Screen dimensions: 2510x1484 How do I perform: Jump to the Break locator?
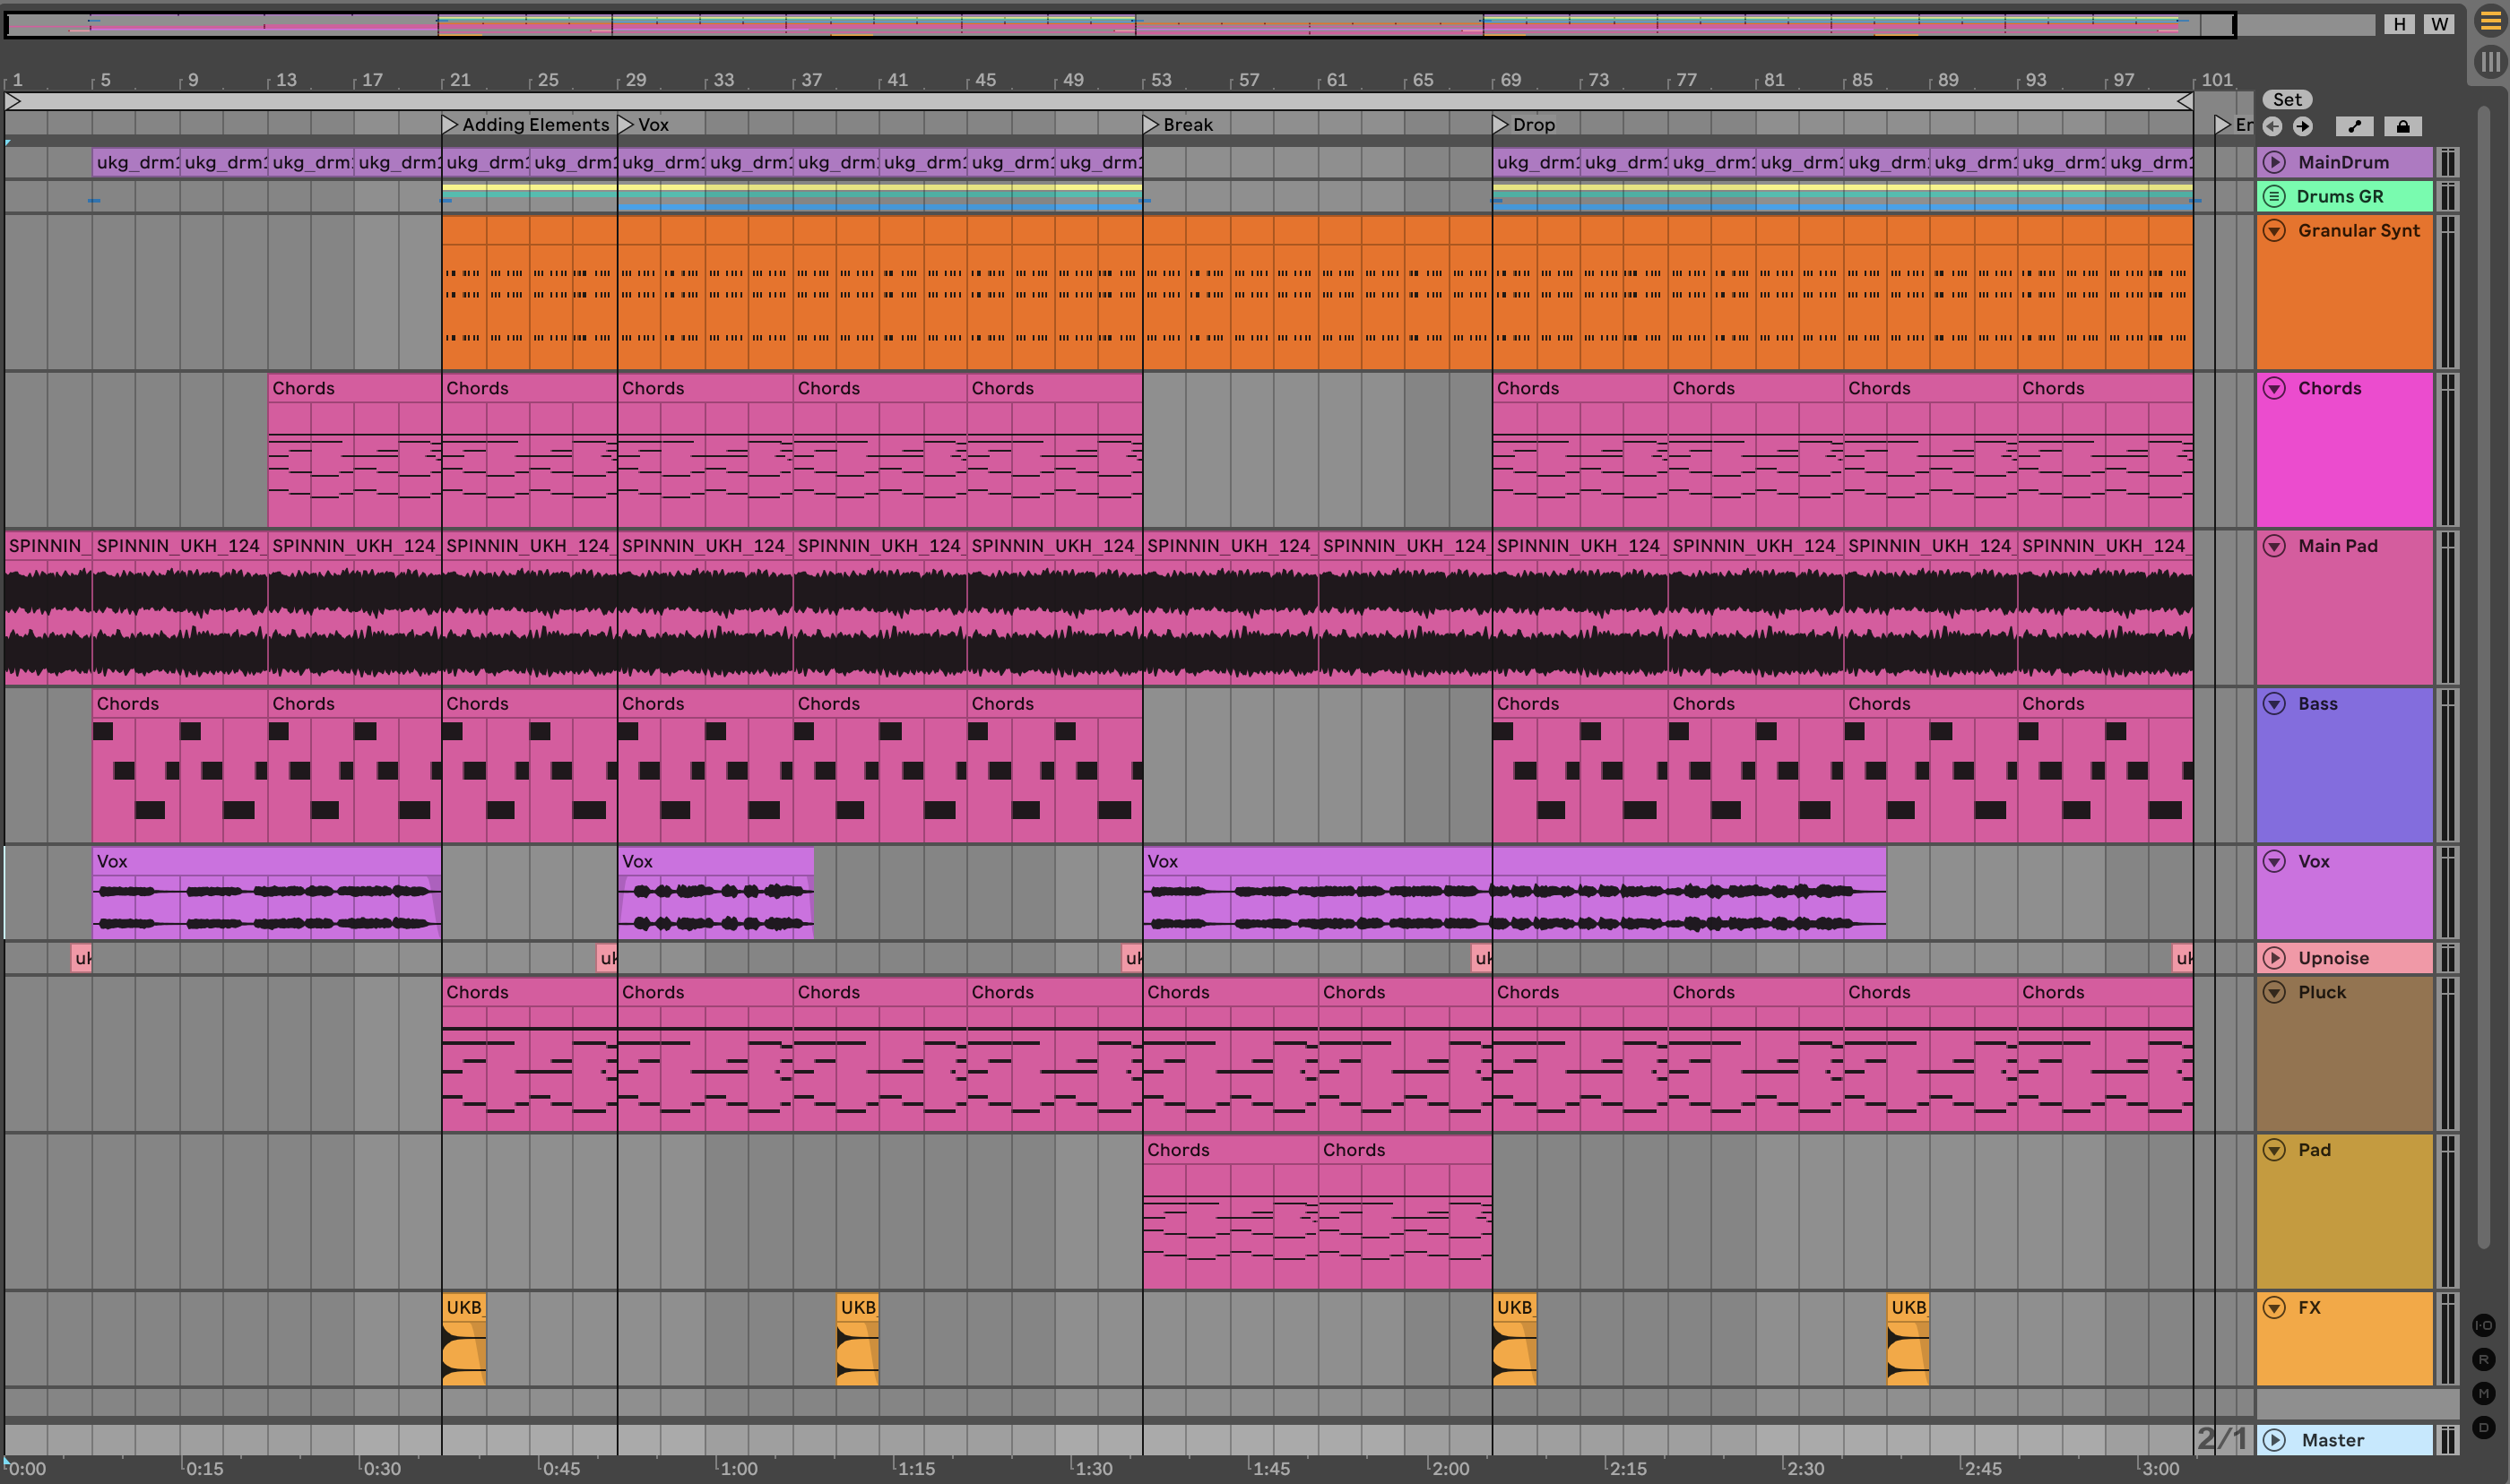1152,125
